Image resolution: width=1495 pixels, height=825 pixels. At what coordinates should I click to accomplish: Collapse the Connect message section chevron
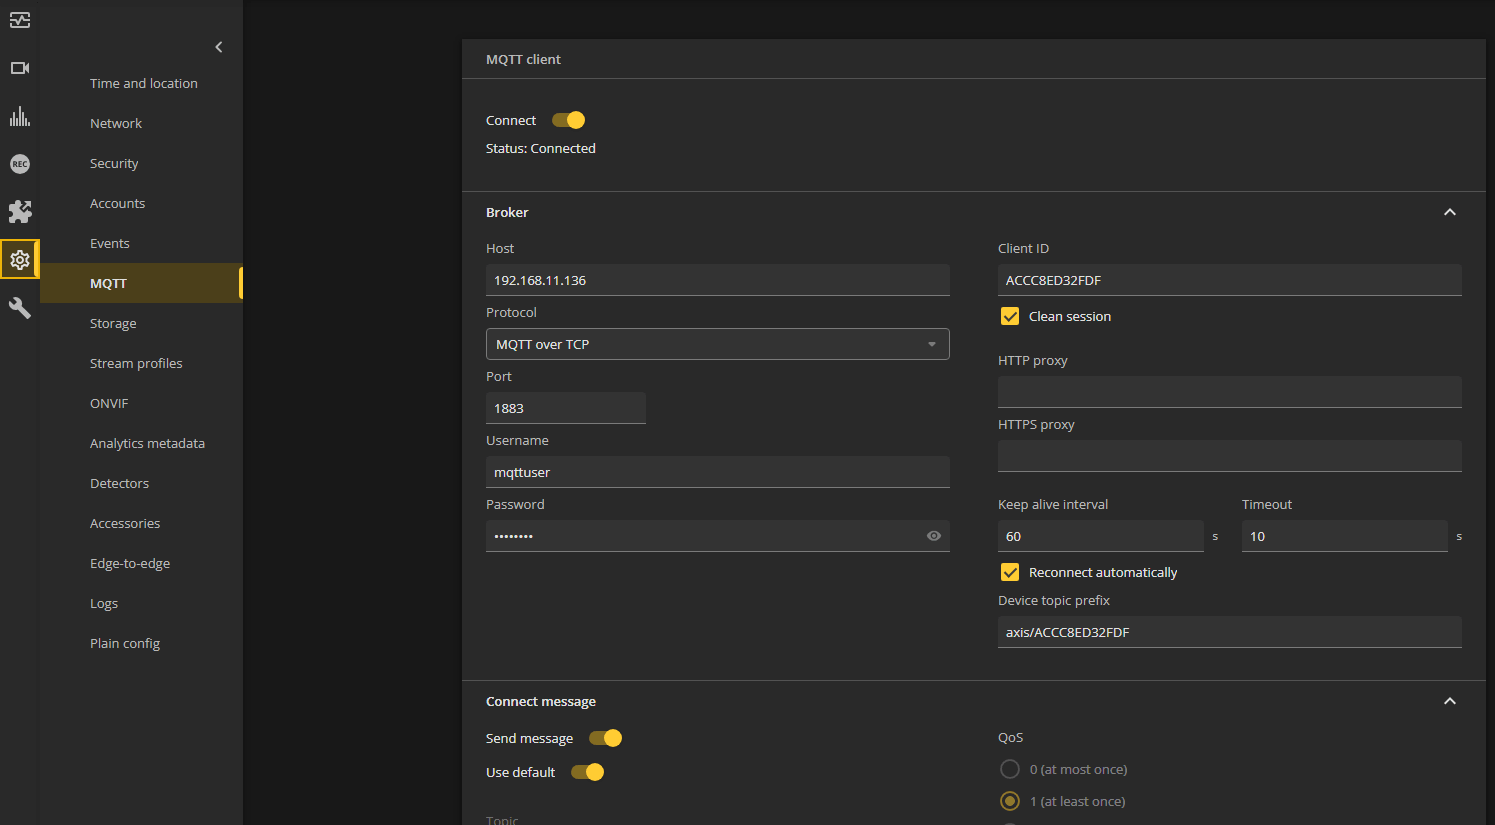click(1450, 701)
